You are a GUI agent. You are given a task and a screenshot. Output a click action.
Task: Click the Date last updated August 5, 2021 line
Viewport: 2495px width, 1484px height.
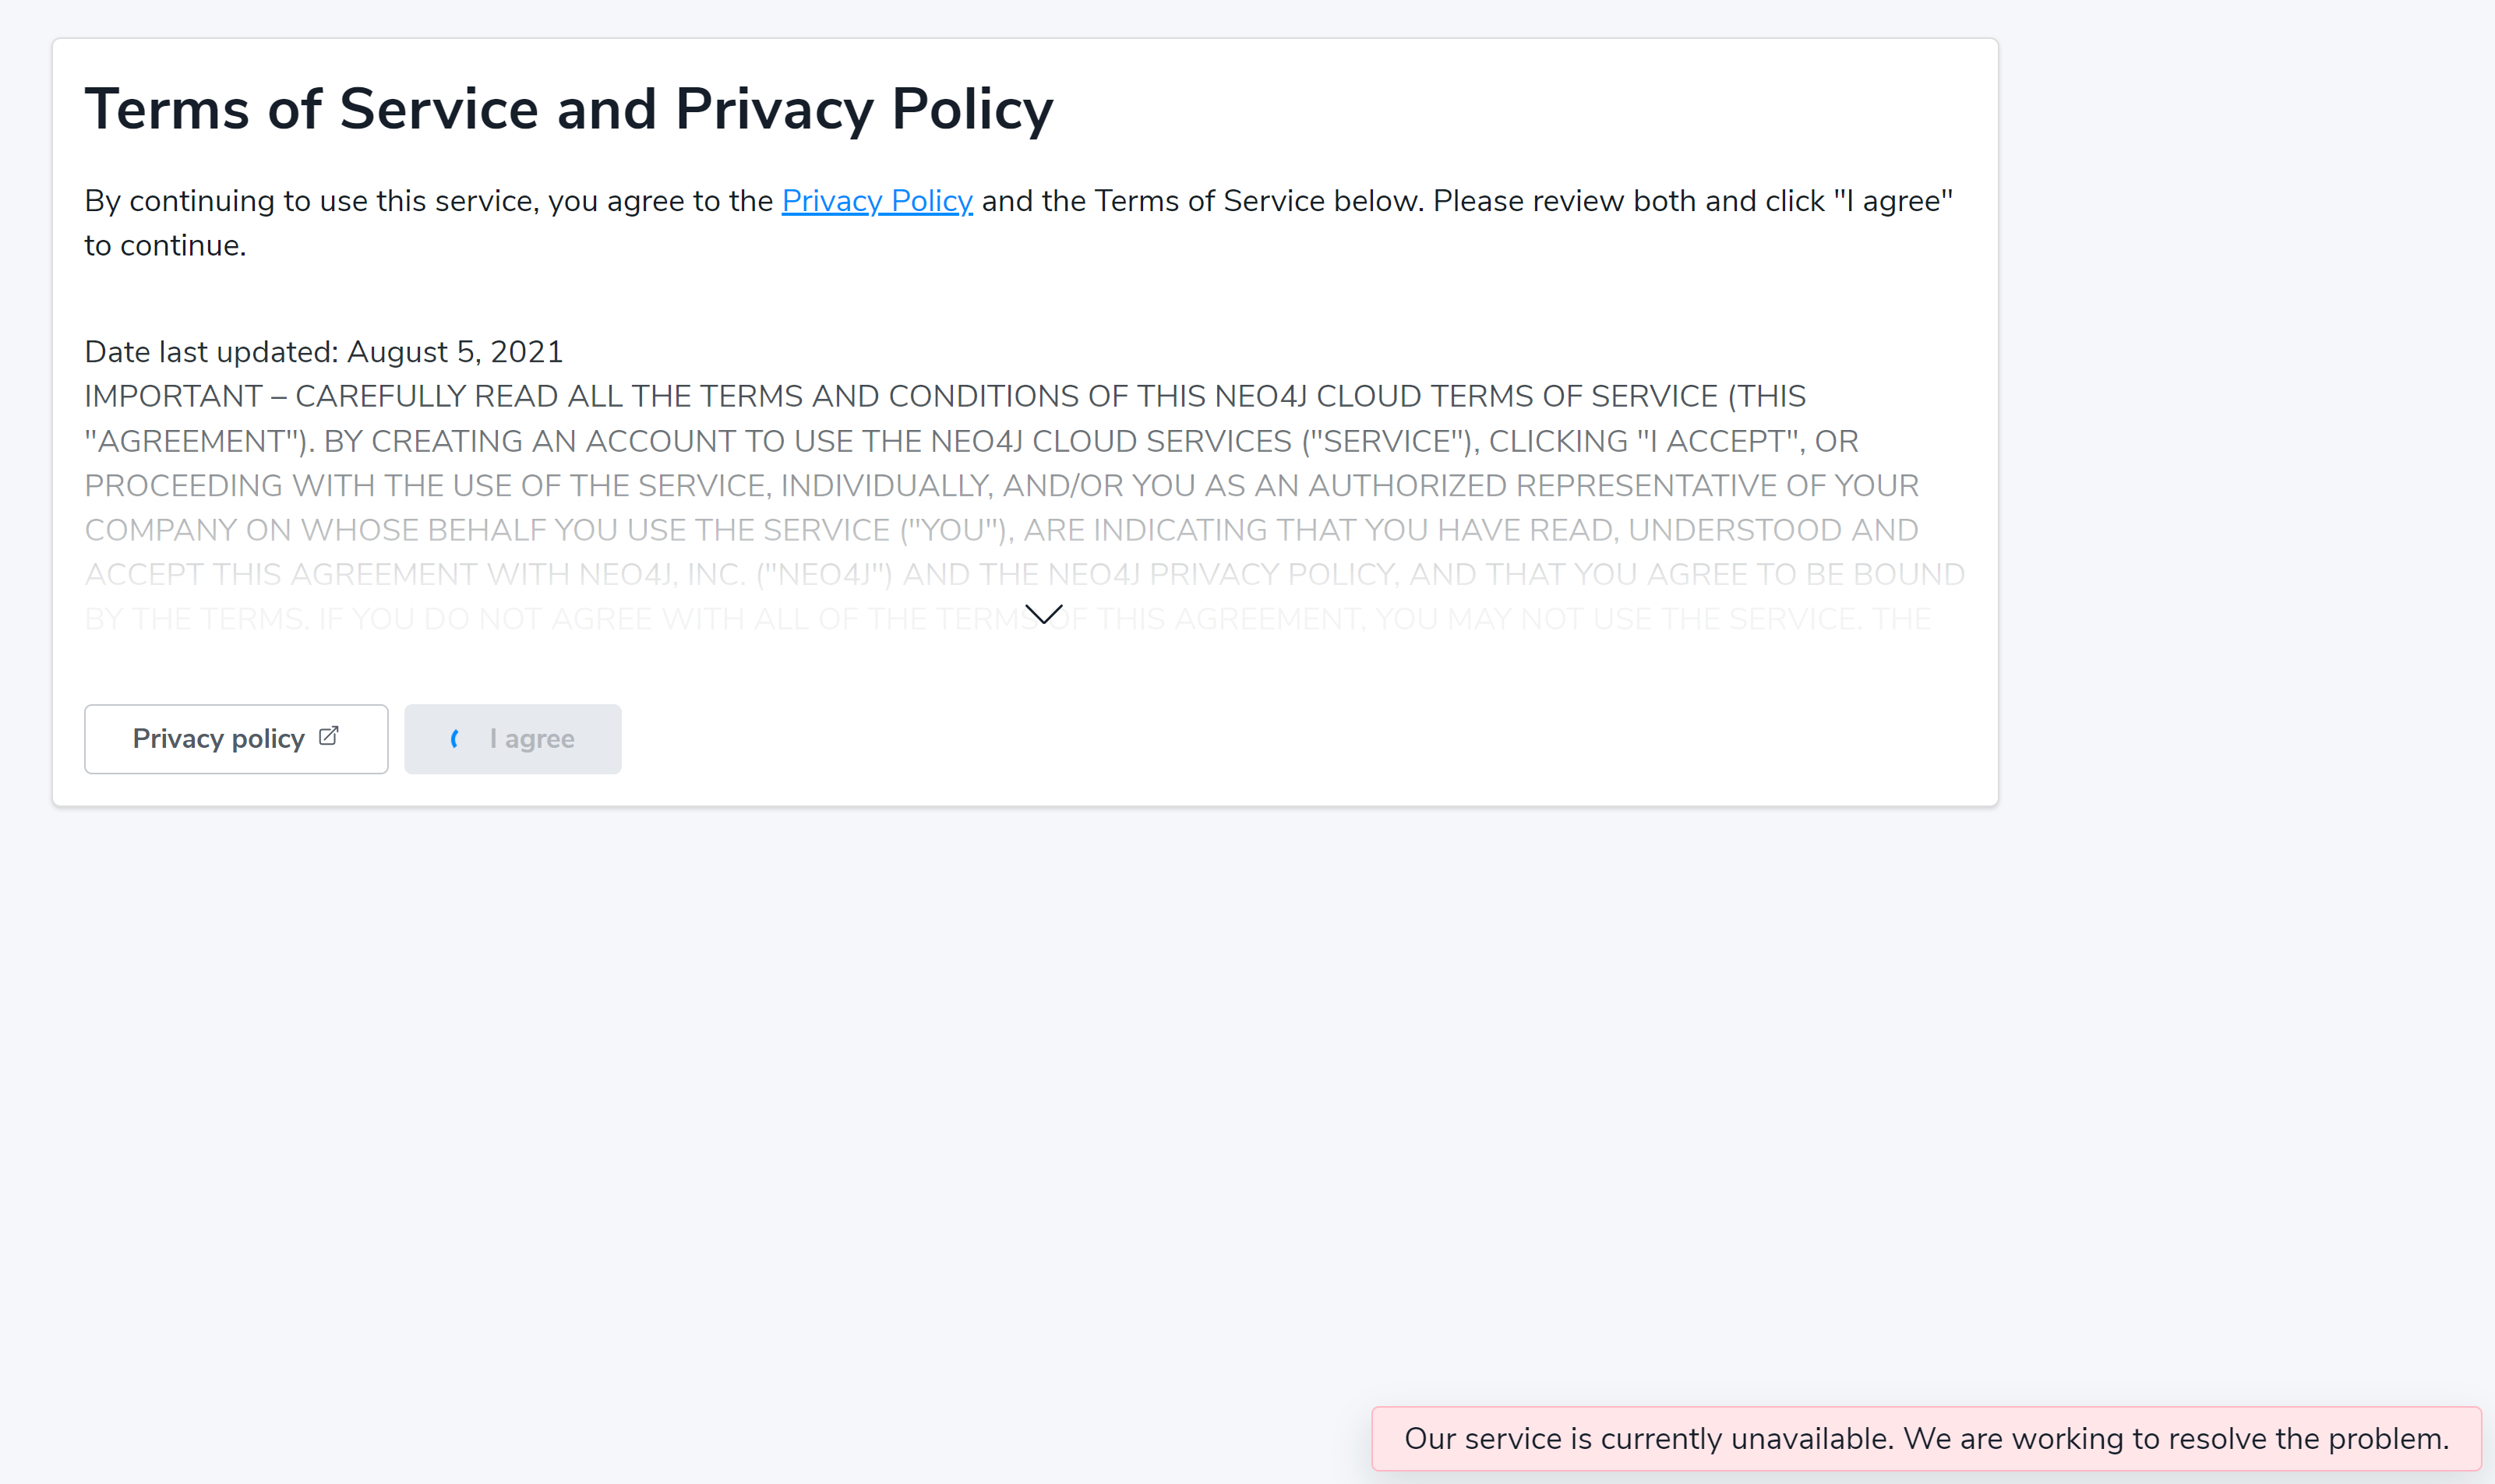point(323,352)
